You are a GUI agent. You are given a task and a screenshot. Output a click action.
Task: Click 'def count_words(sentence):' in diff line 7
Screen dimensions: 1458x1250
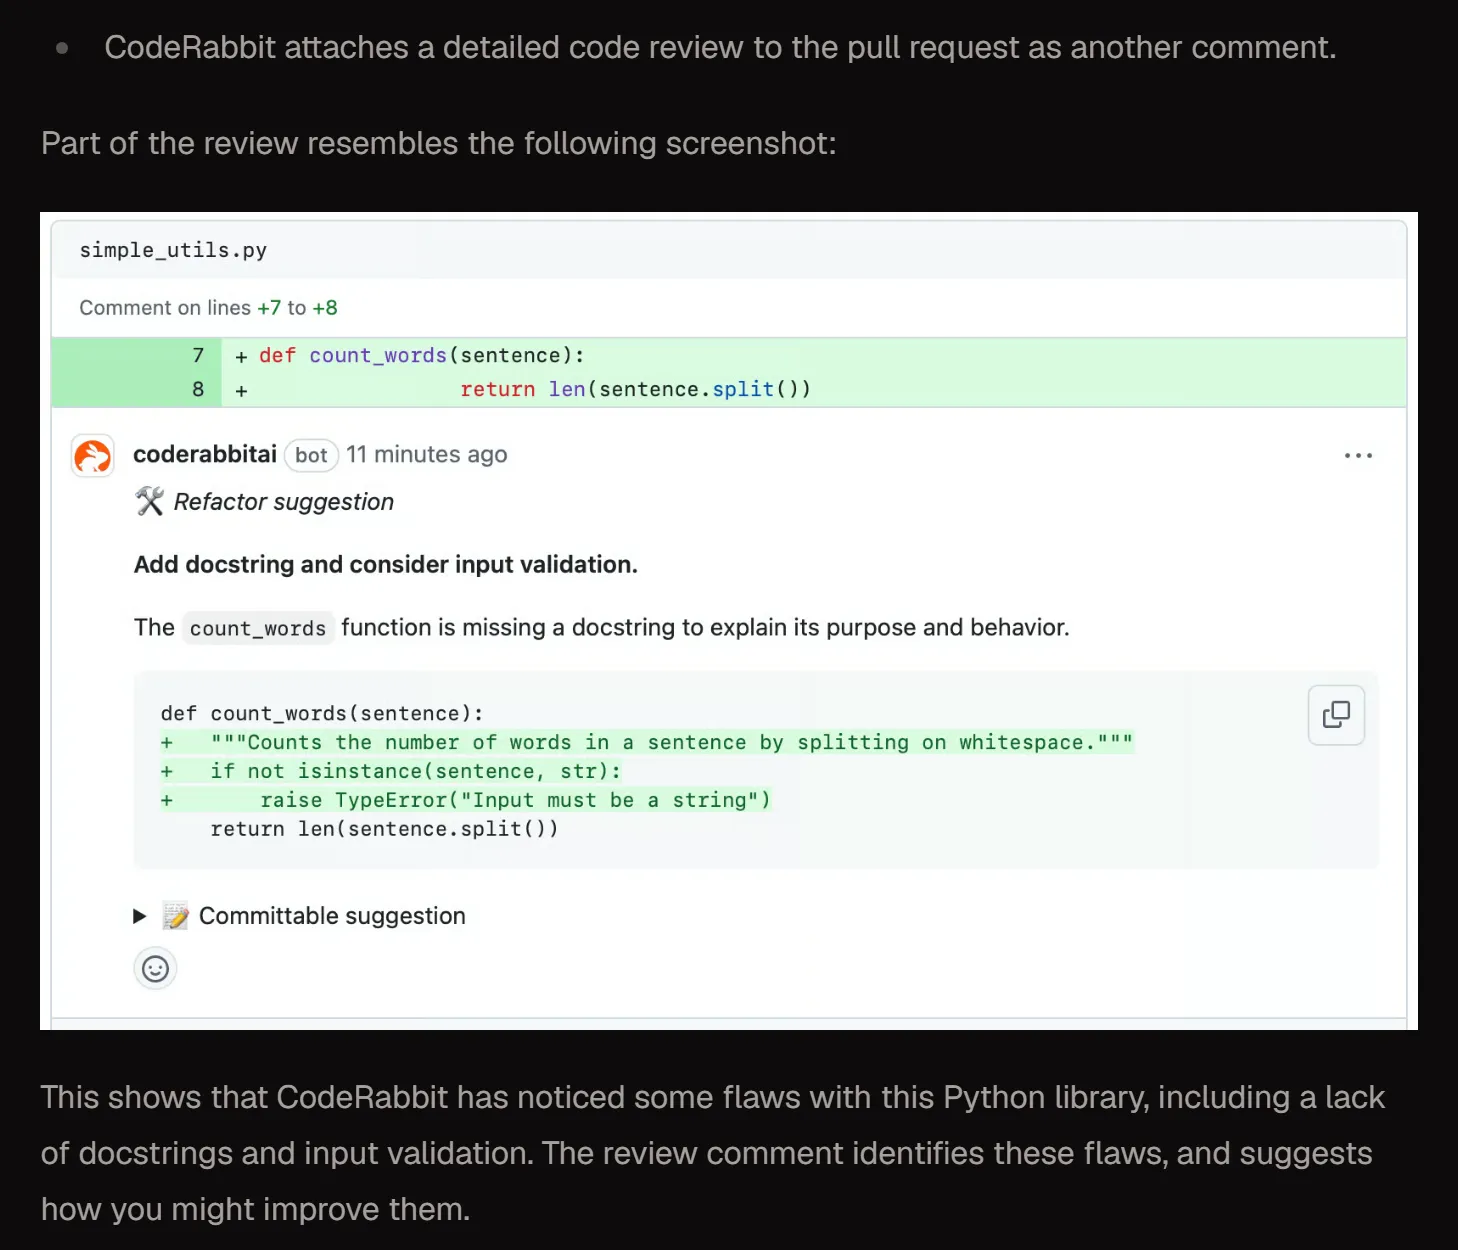[422, 356]
